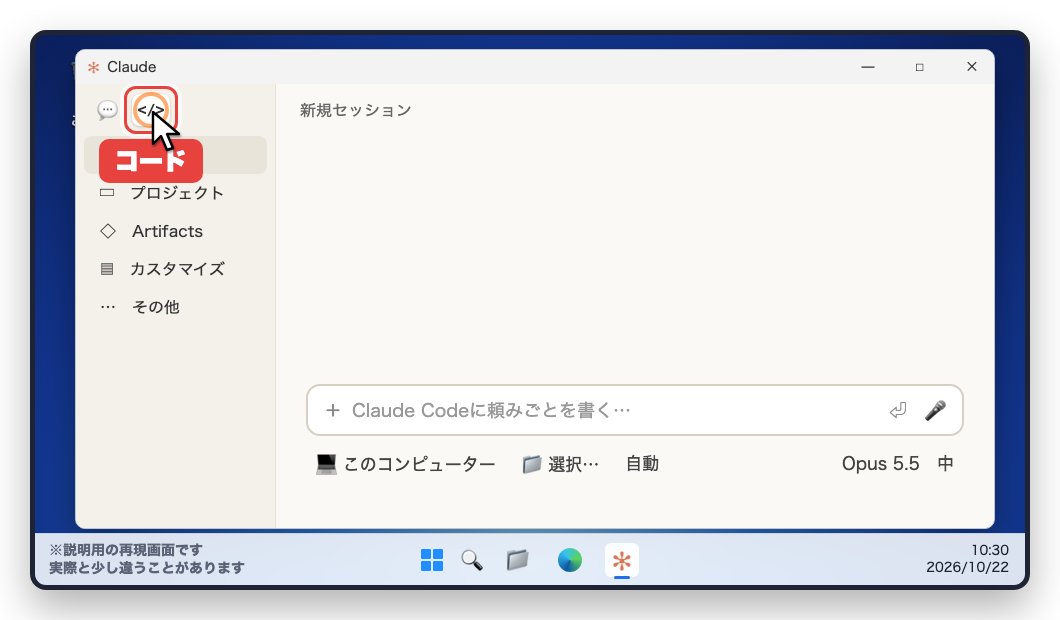Expand その他 in the sidebar
Viewport: 1060px width, 620px height.
pos(176,307)
